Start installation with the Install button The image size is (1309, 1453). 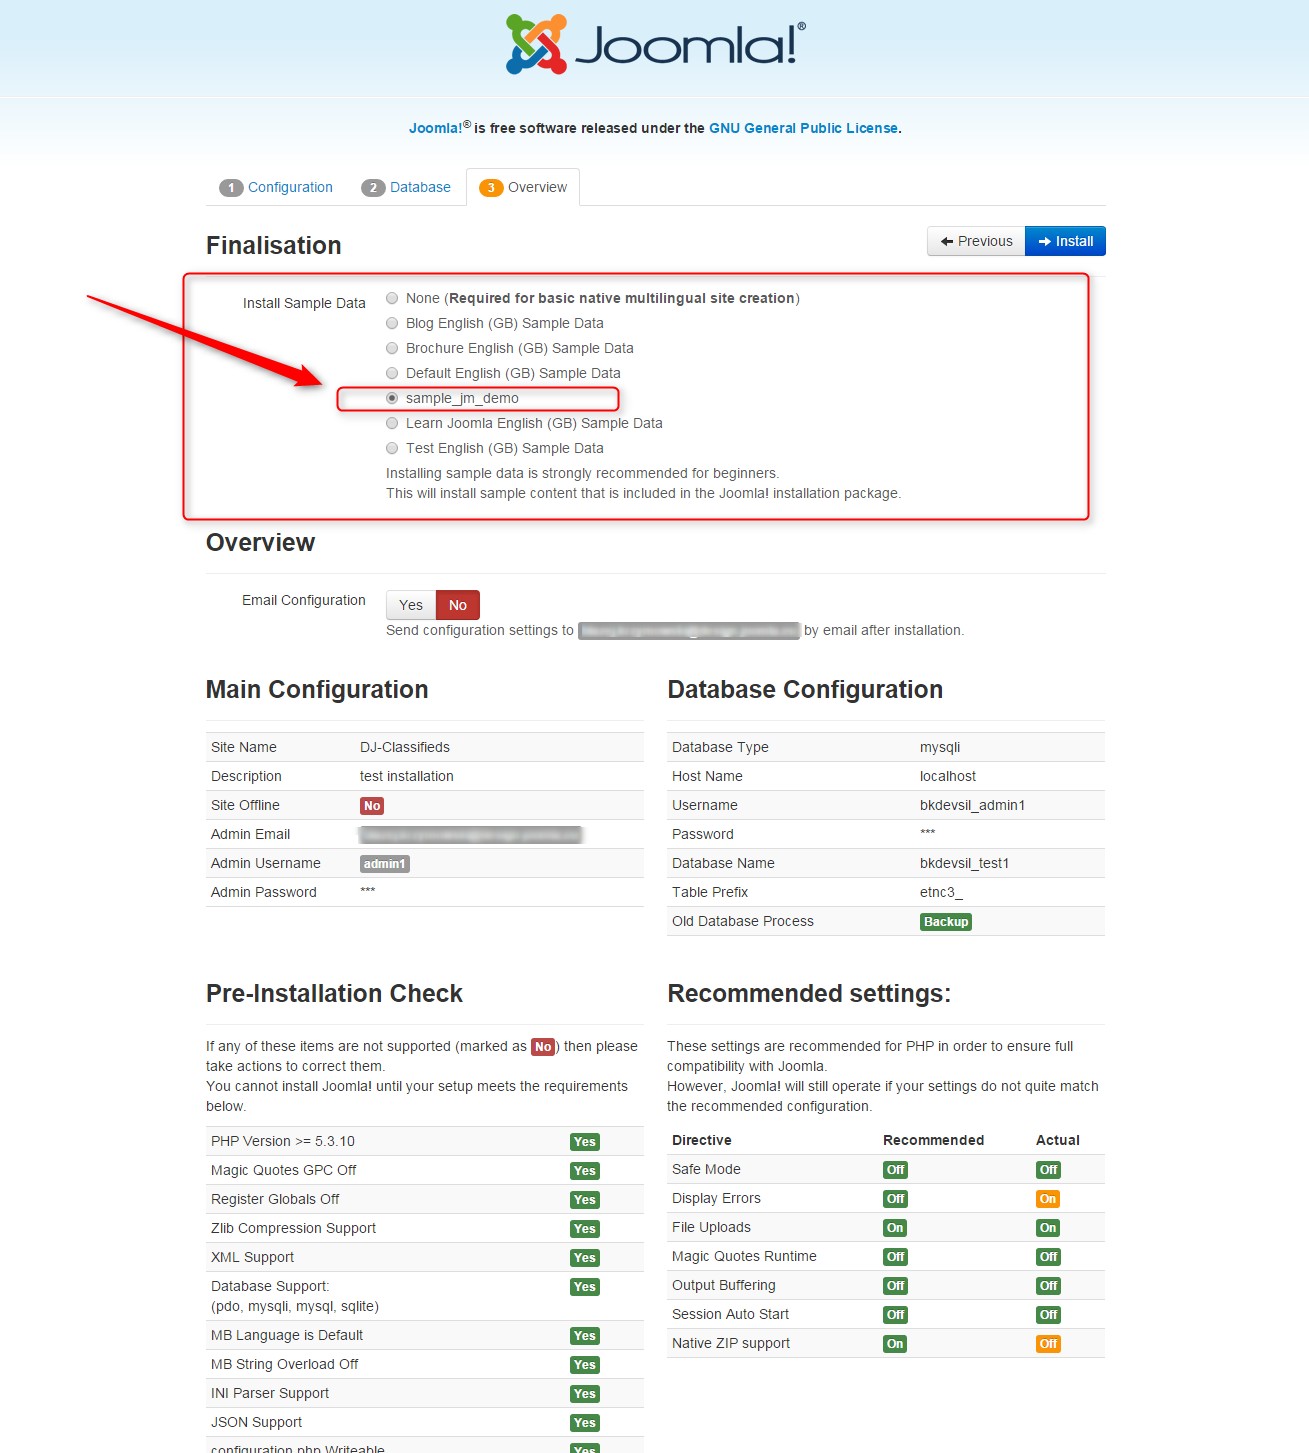click(1065, 241)
